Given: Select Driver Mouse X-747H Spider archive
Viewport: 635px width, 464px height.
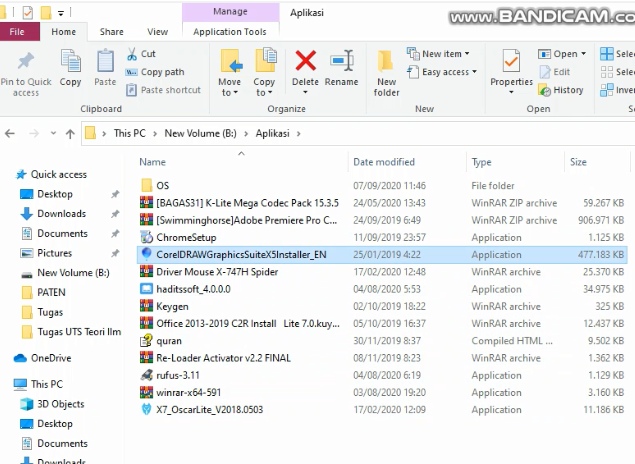Looking at the screenshot, I should pyautogui.click(x=382, y=272).
